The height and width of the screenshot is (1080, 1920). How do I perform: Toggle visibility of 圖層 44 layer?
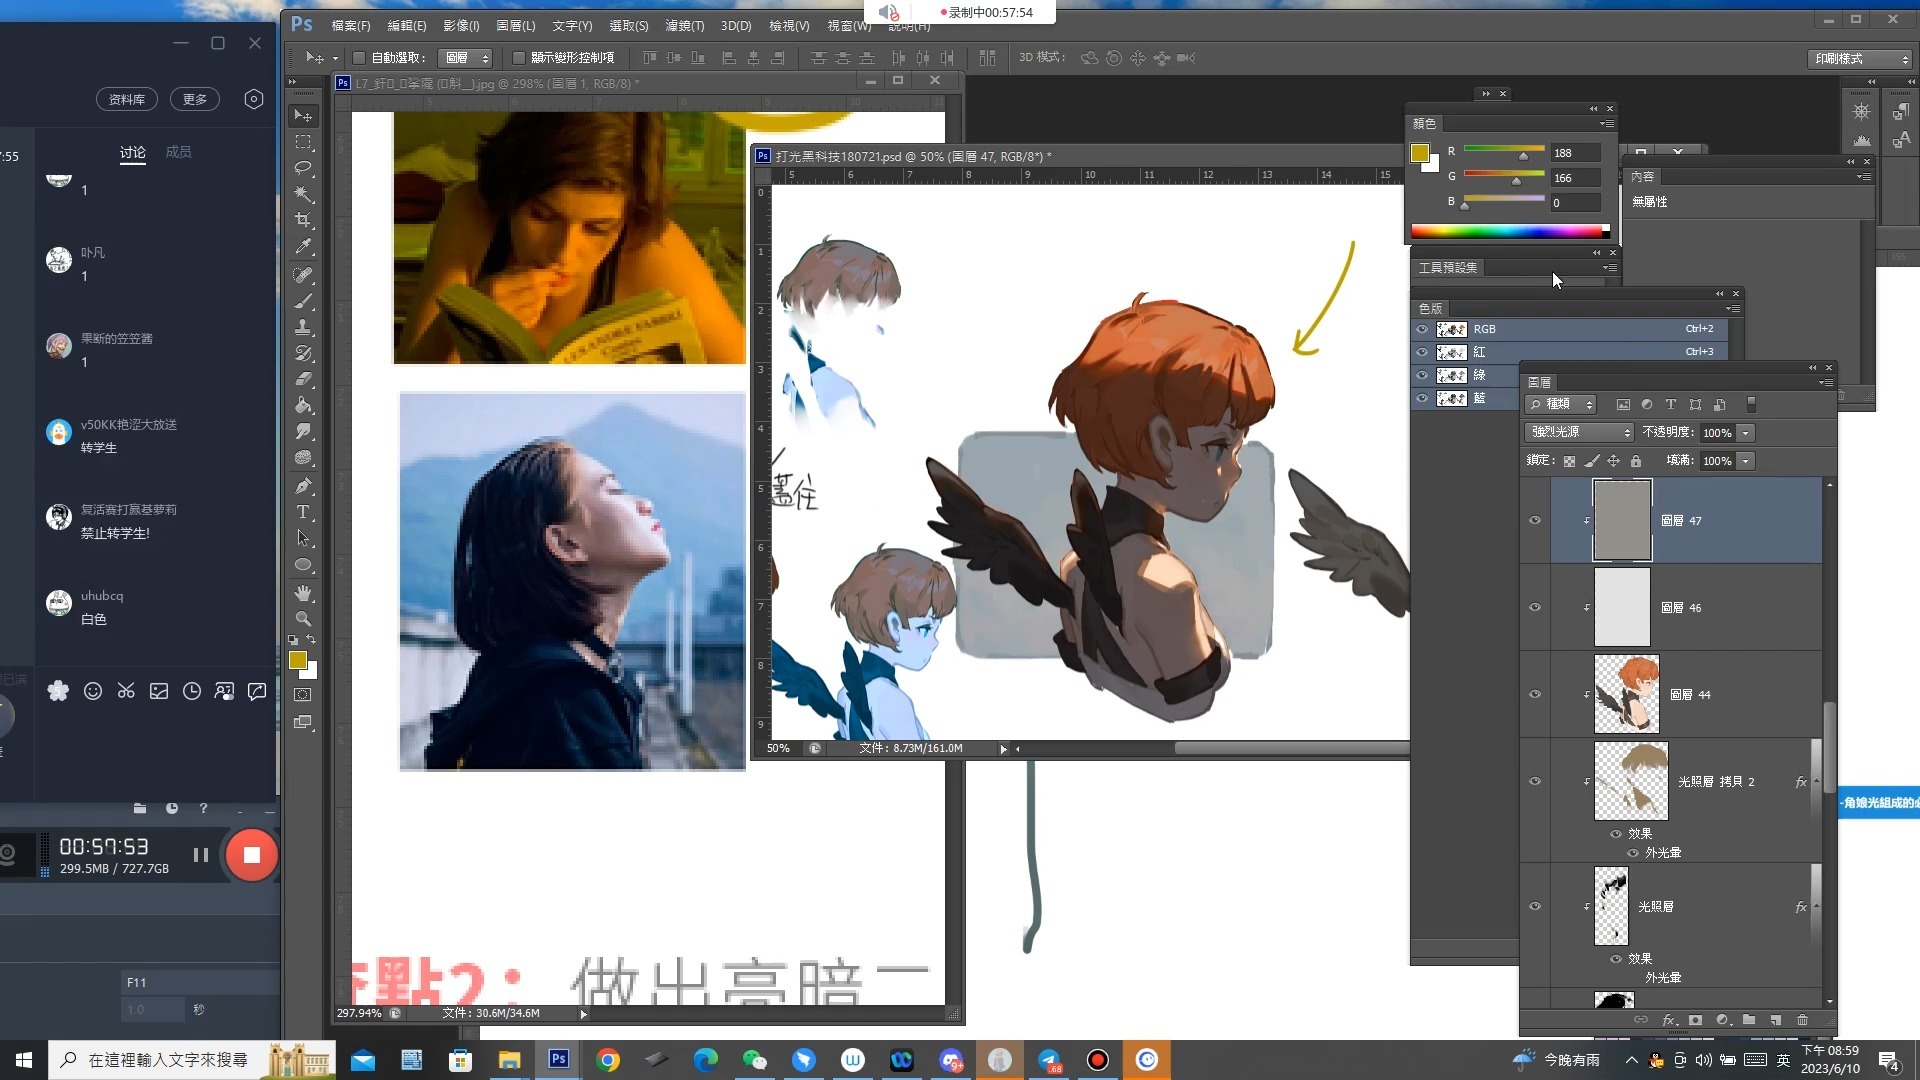click(x=1535, y=694)
